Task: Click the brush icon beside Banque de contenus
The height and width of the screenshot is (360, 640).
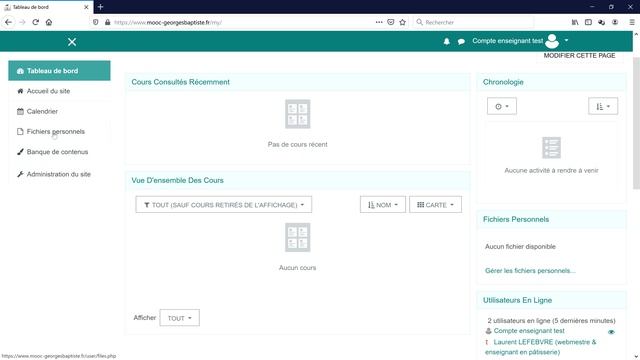Action: (20, 152)
